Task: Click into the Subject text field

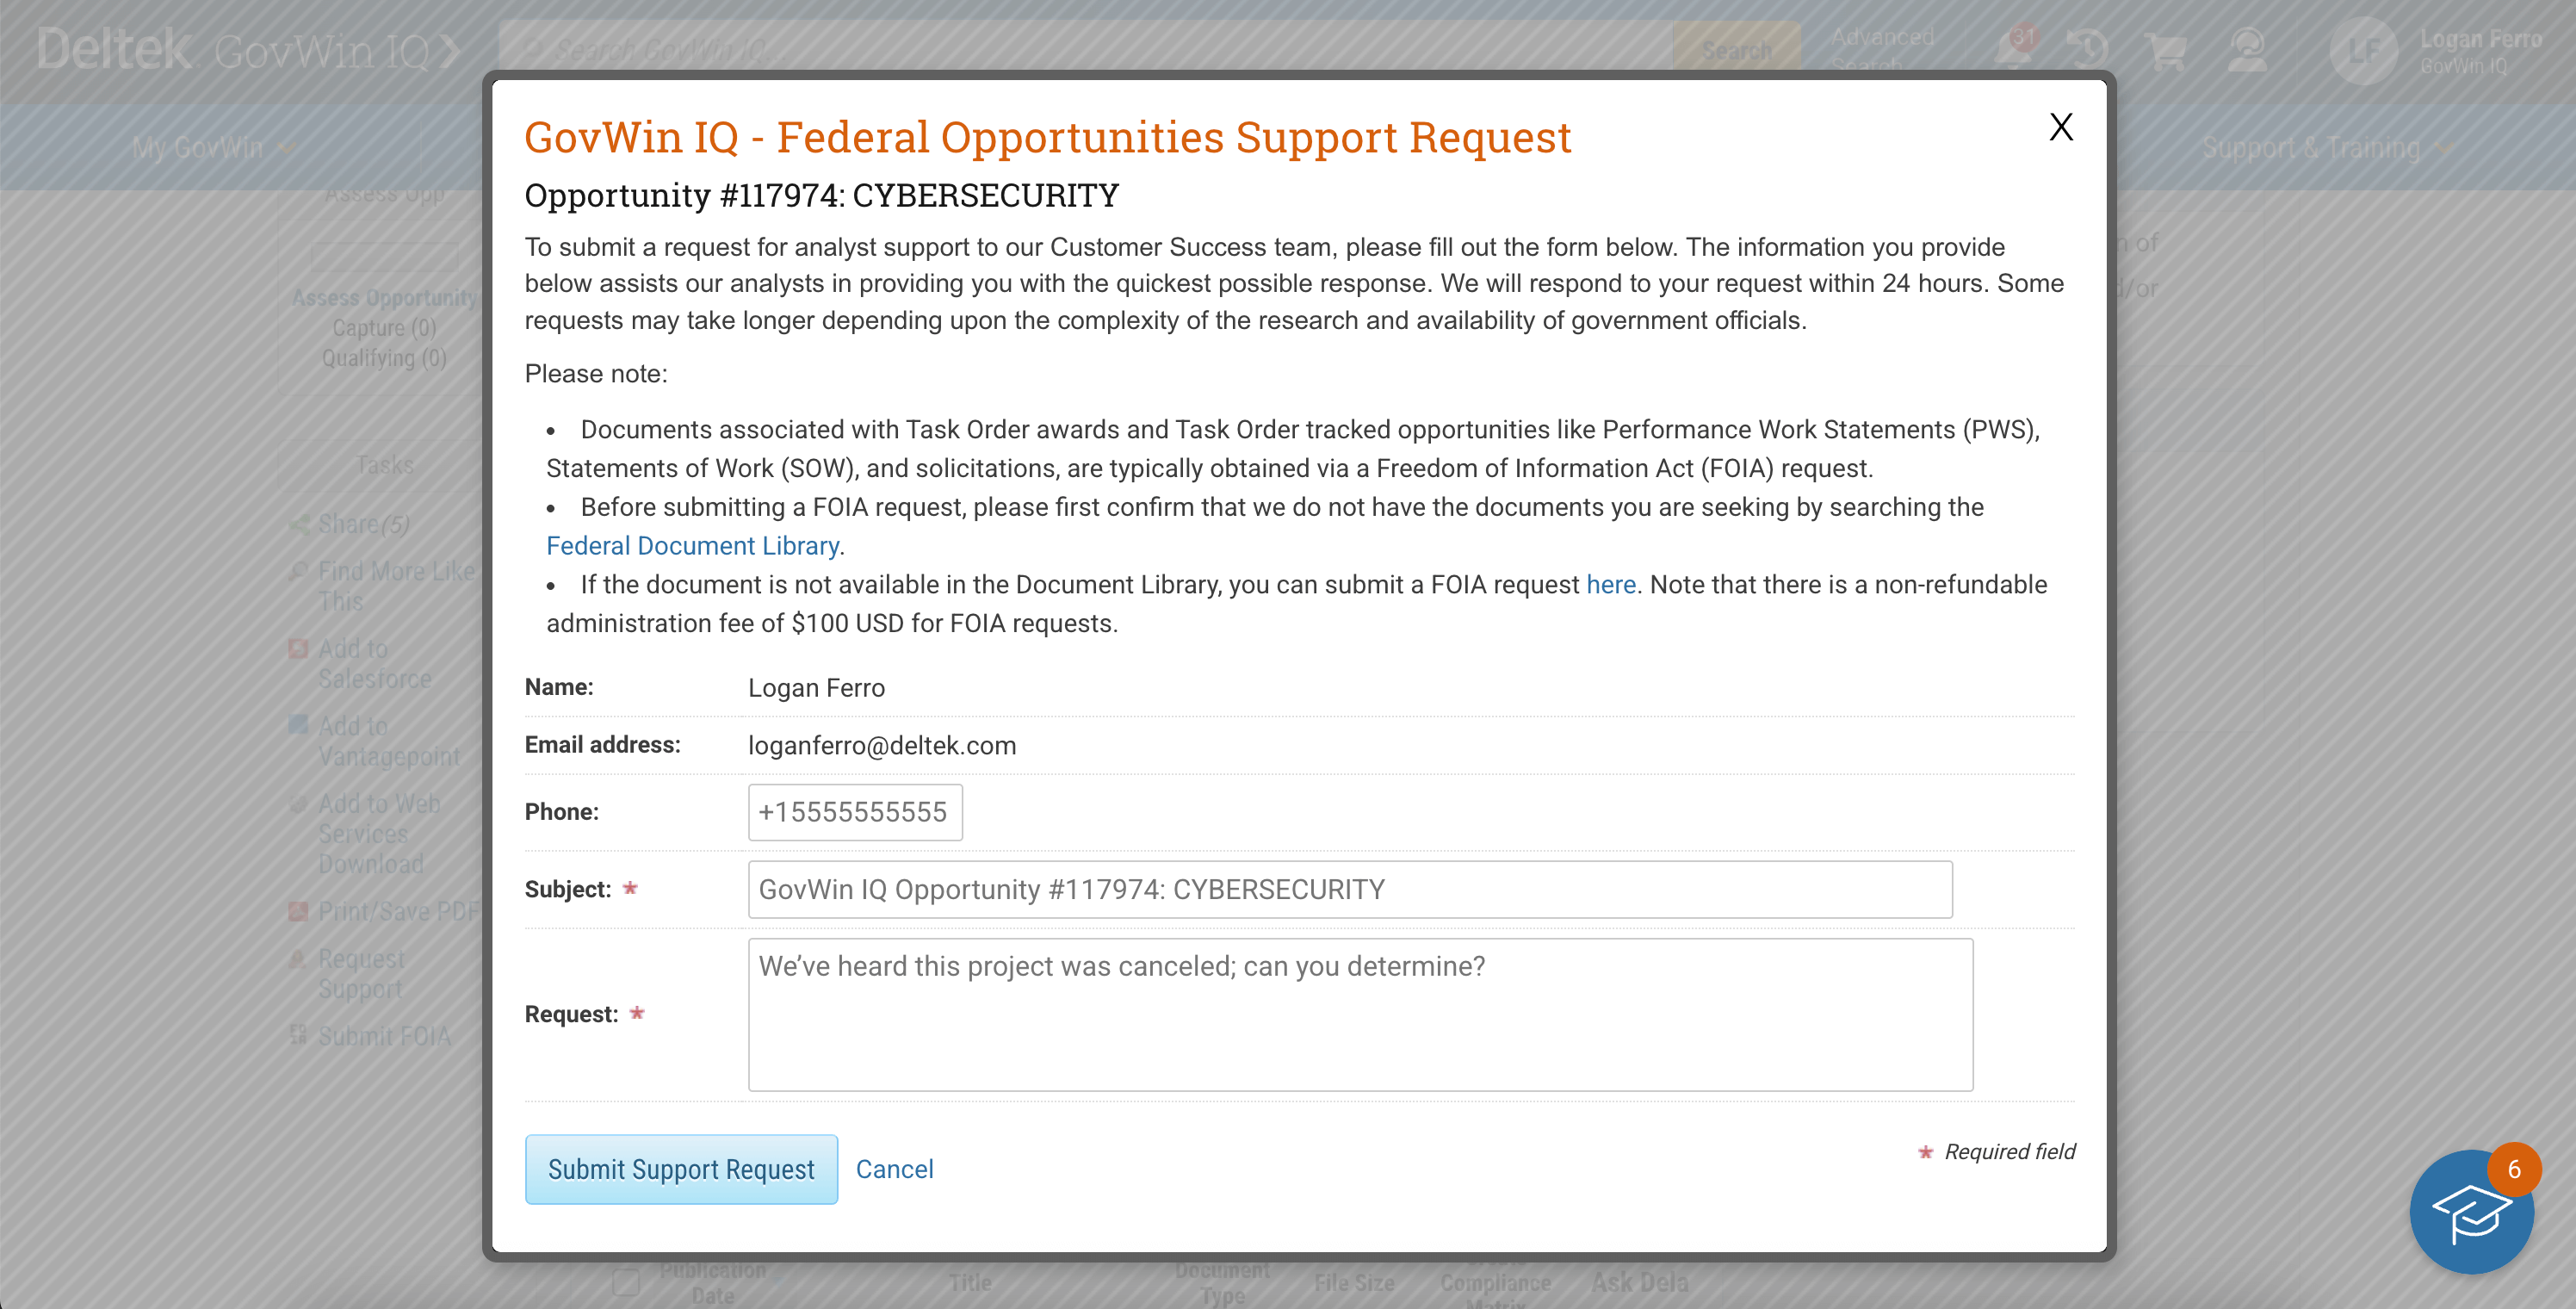Action: pyautogui.click(x=1349, y=889)
